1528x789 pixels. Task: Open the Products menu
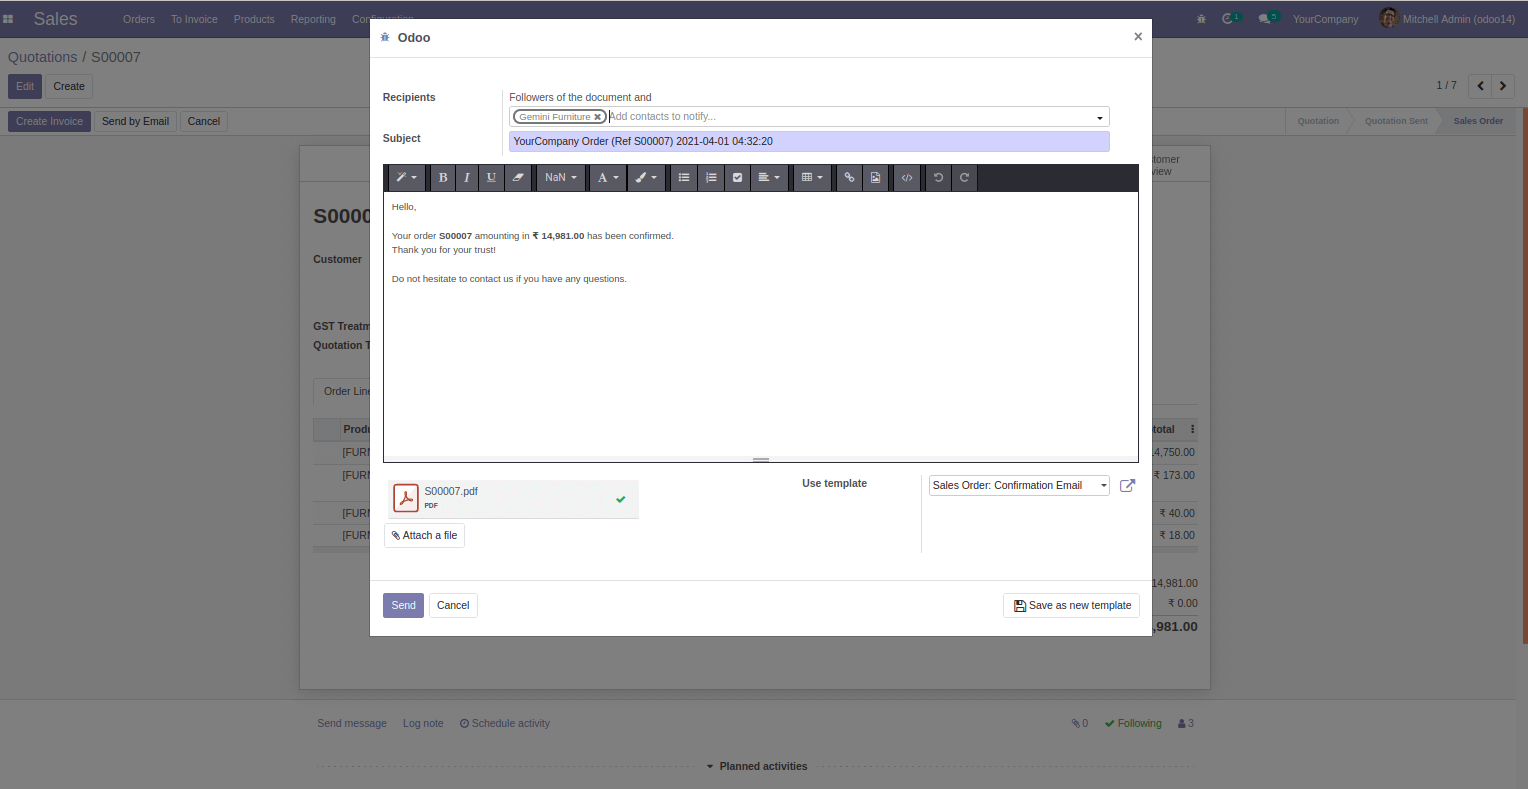(254, 19)
